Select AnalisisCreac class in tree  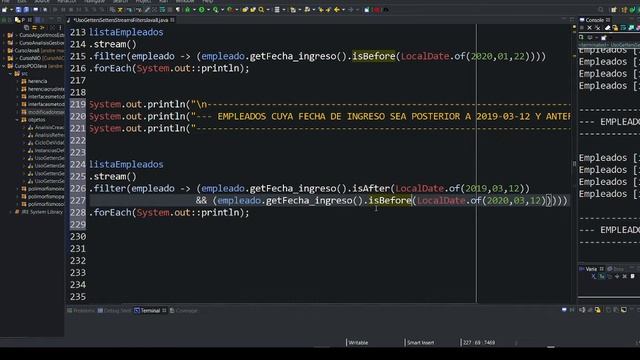(x=49, y=127)
